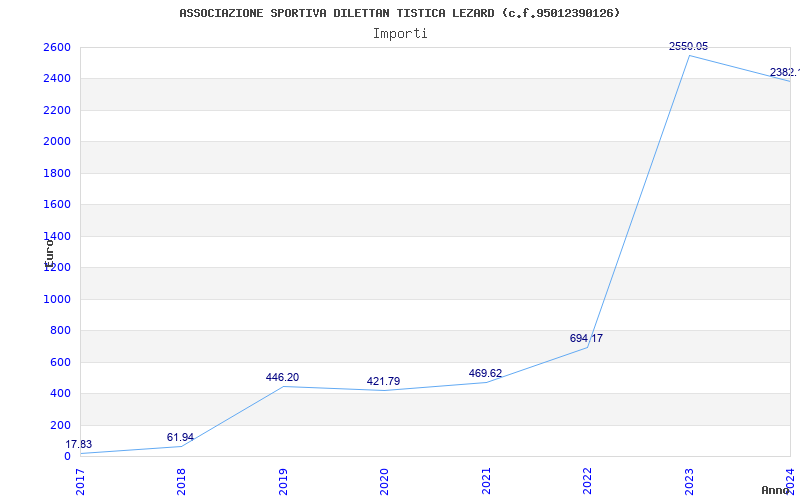Click the 2019 x-axis year label
The image size is (800, 500).
pyautogui.click(x=283, y=482)
